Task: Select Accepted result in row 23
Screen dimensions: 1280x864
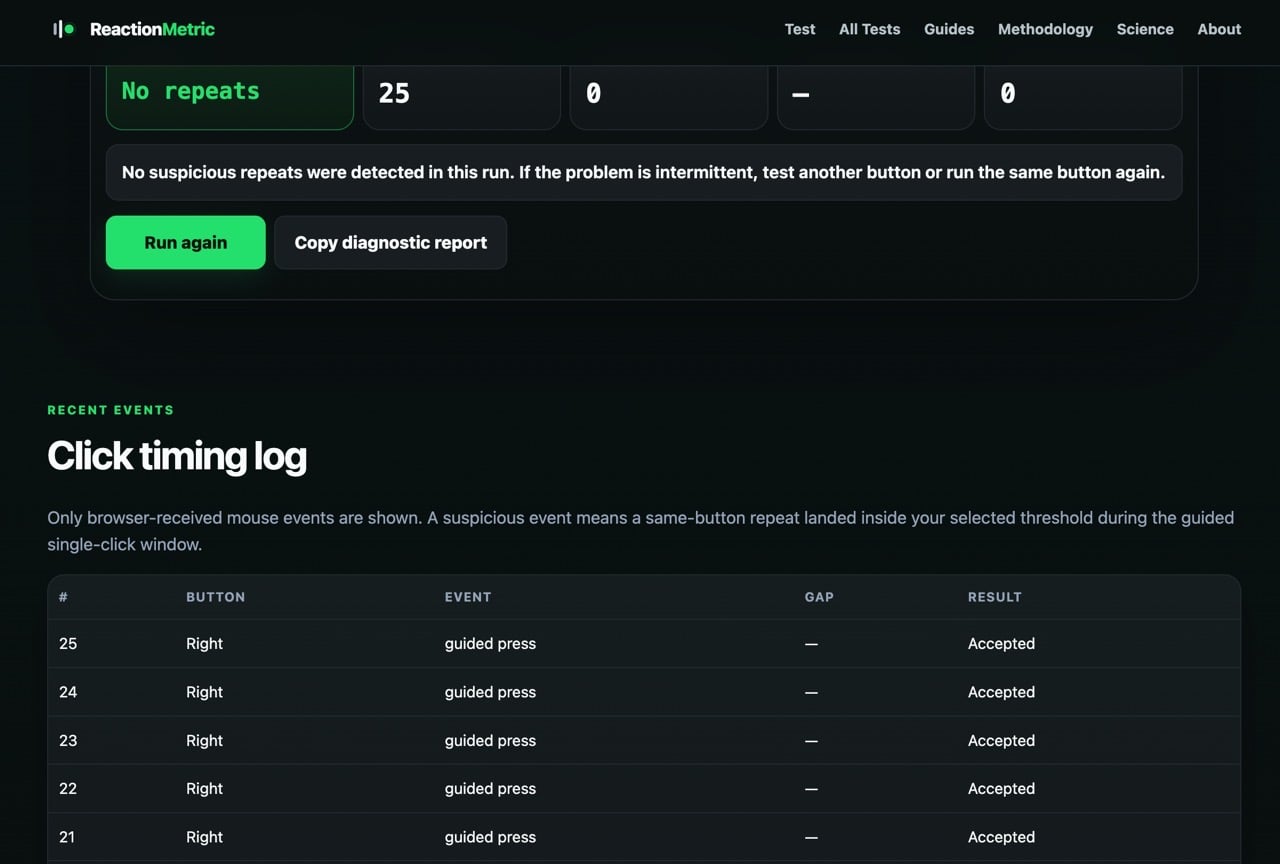Action: [1001, 741]
